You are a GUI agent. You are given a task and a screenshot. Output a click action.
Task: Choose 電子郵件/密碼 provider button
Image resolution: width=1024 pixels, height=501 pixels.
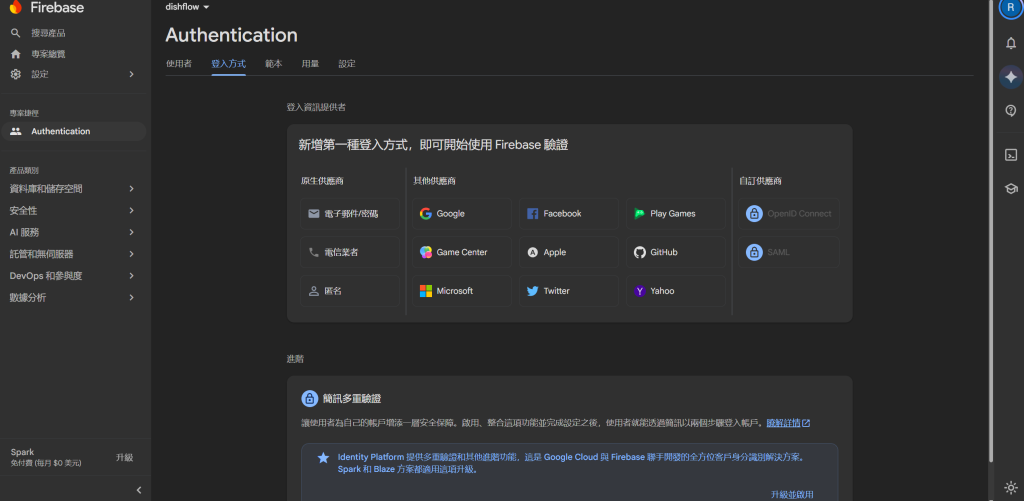click(x=350, y=214)
